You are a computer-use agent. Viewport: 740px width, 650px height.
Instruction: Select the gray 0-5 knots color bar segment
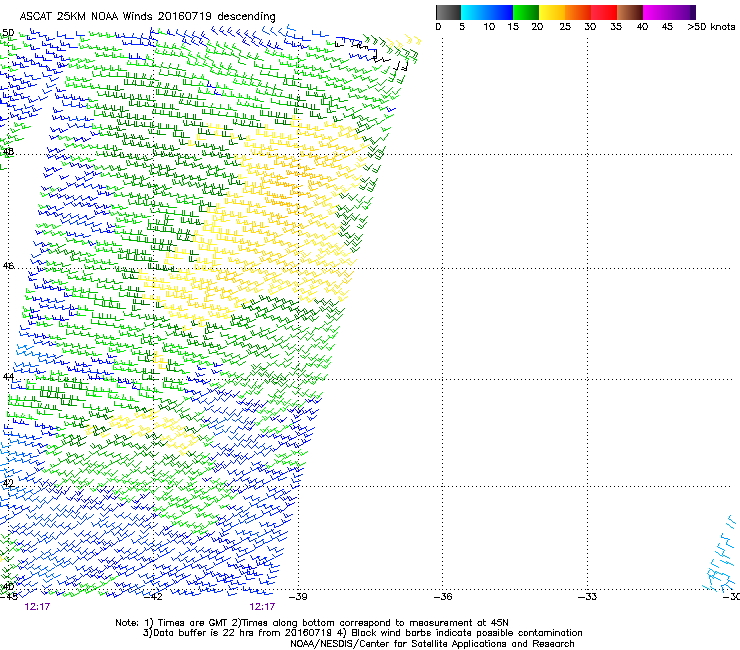click(448, 12)
